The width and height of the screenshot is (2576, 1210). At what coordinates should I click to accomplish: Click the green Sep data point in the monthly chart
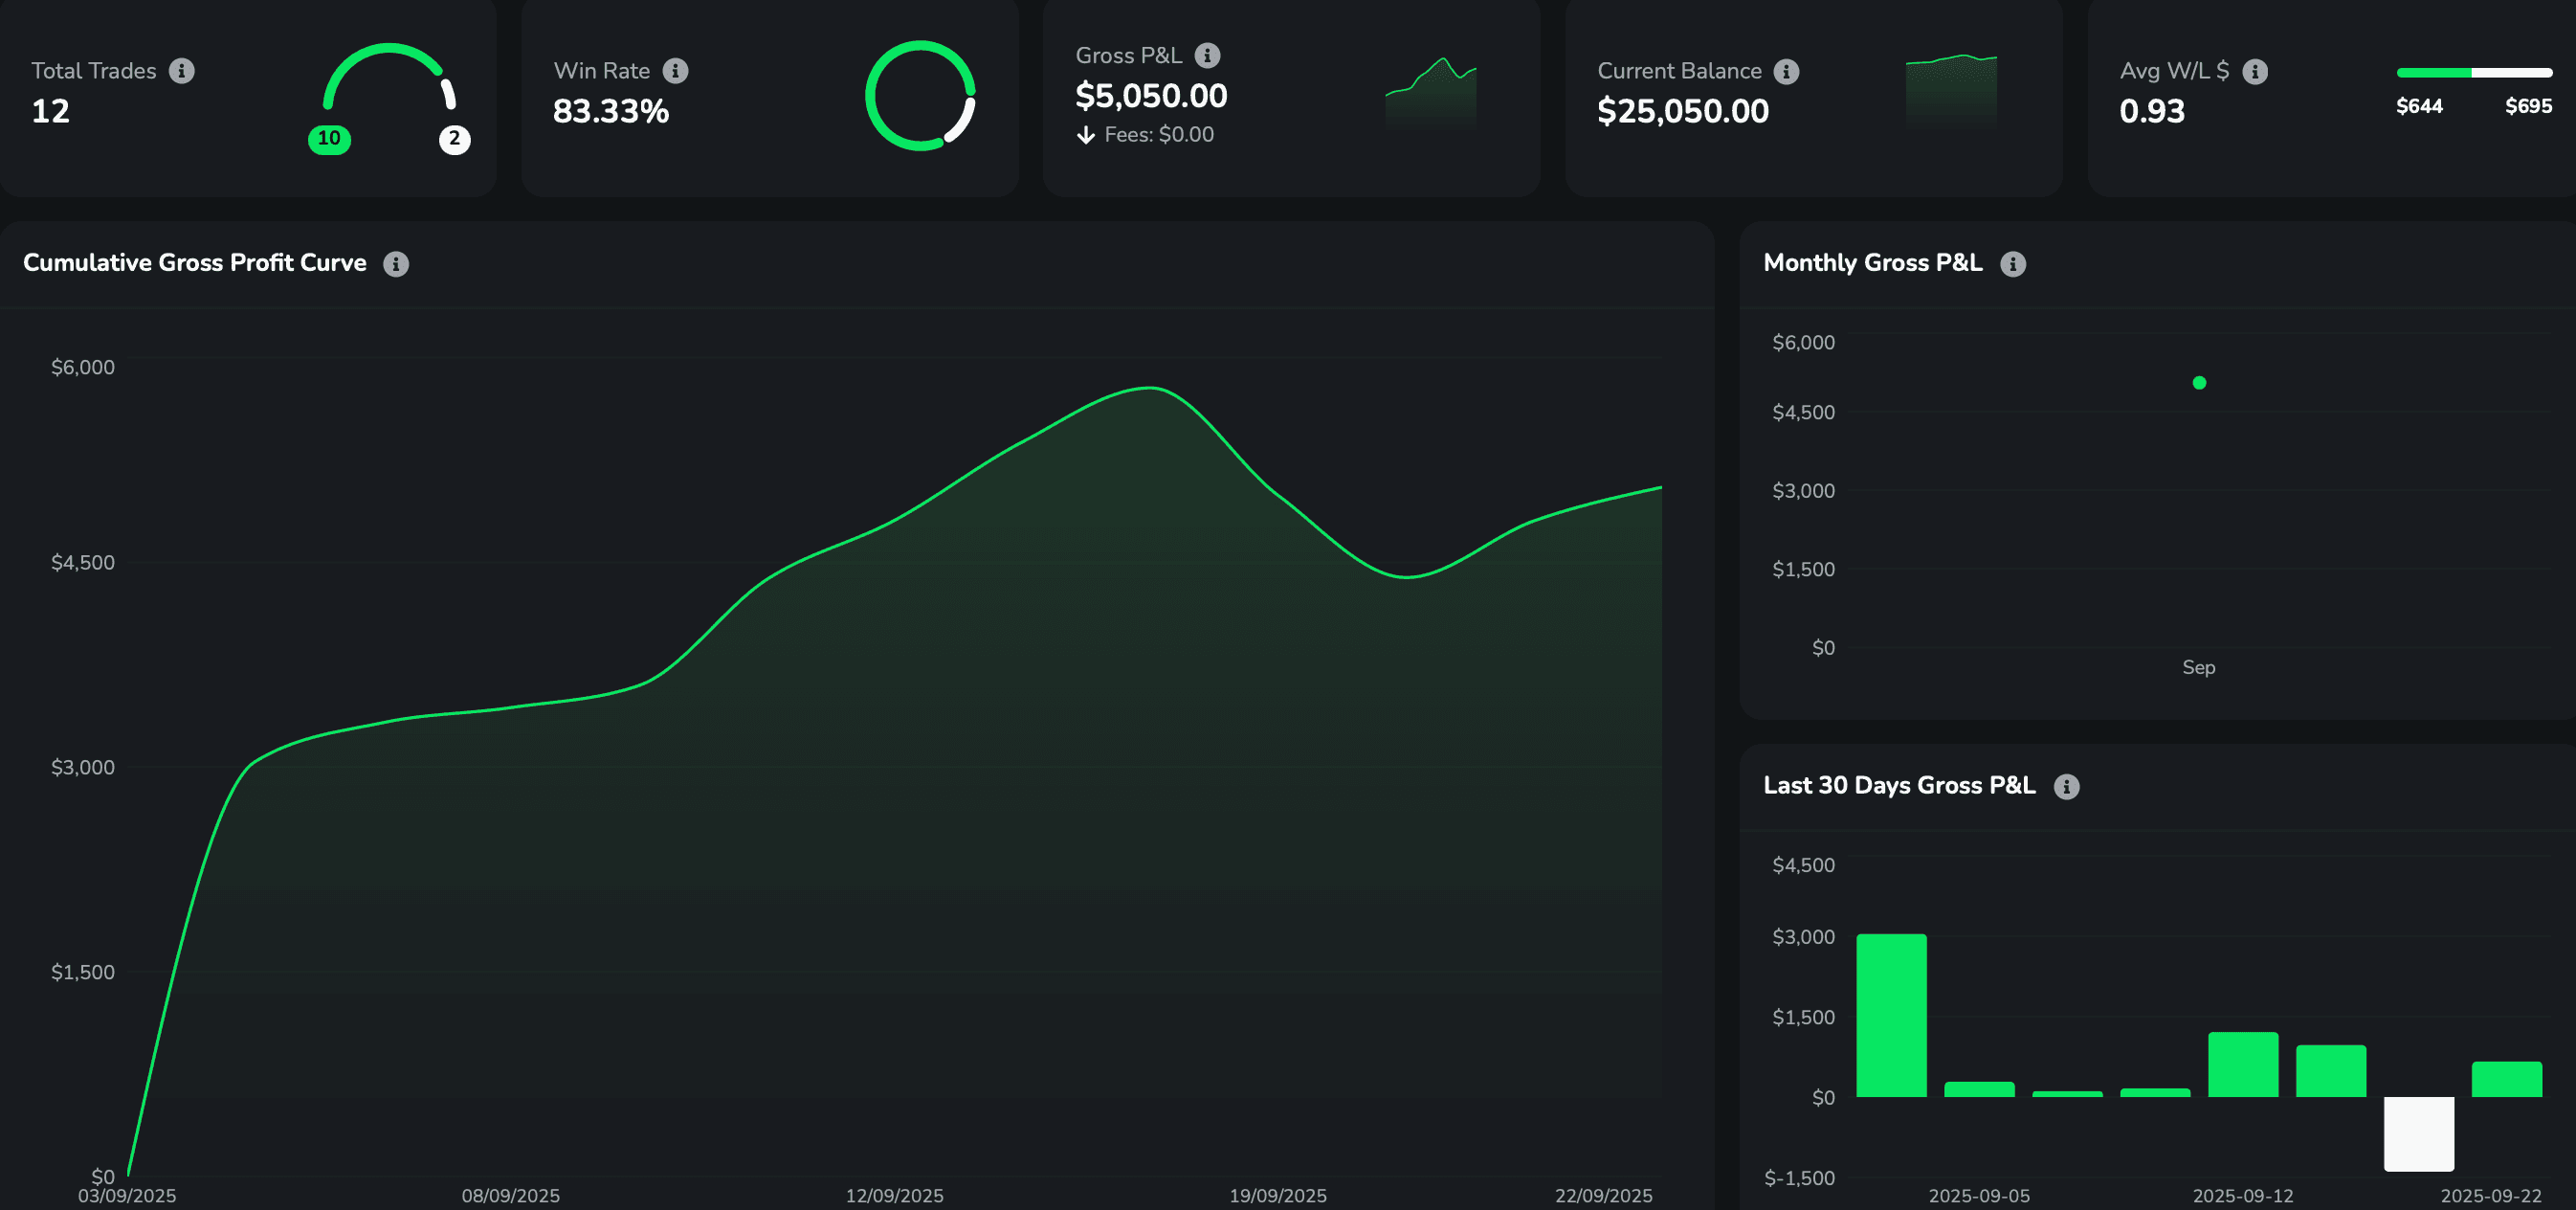(x=2199, y=383)
